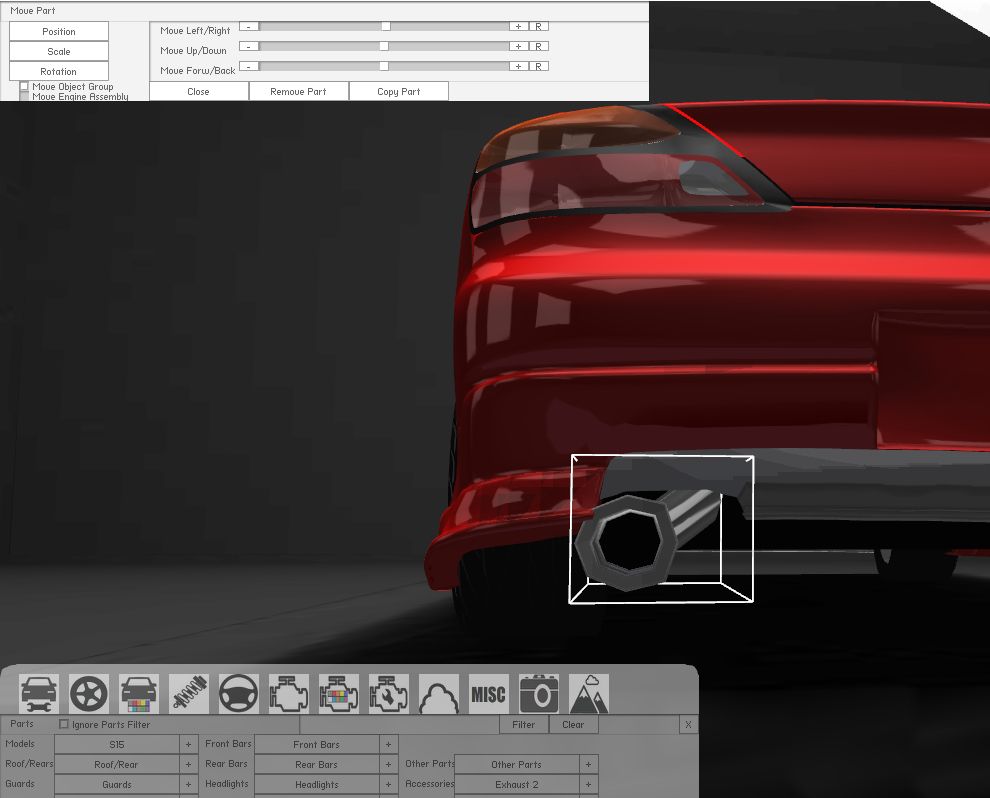Open the car paint colors icon
This screenshot has width=990, height=798.
[139, 693]
